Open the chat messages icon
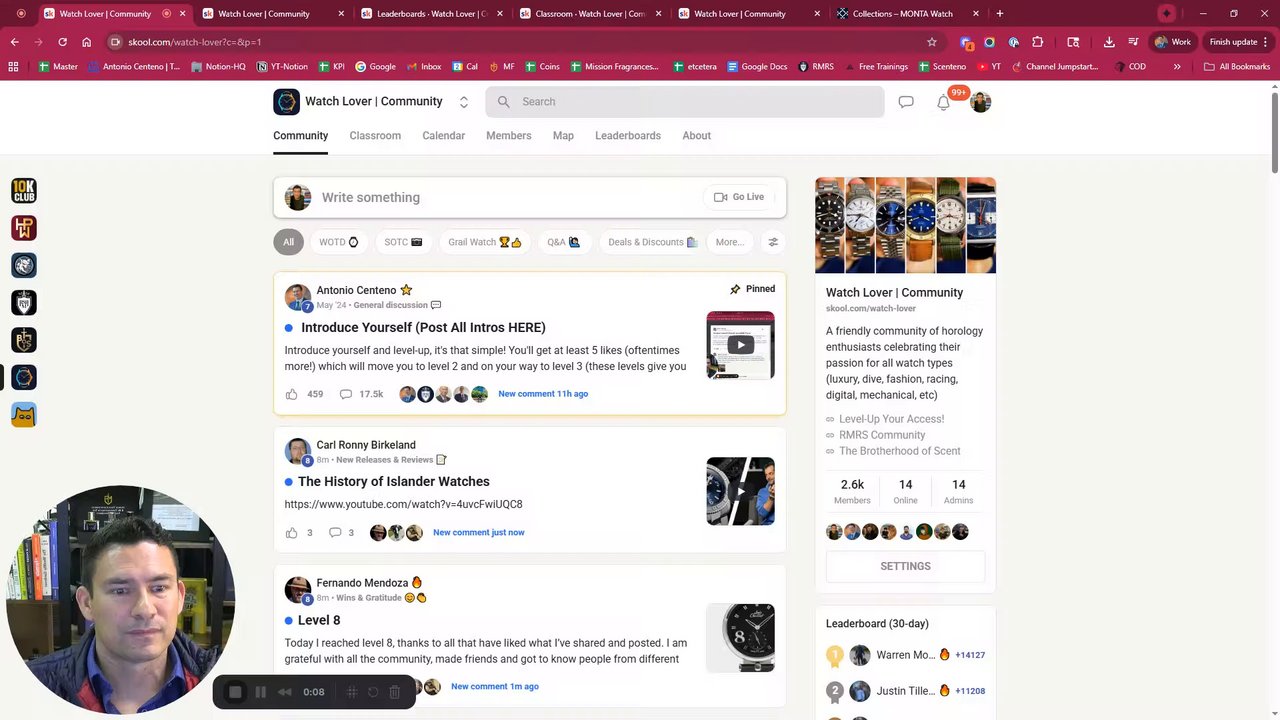 906,102
